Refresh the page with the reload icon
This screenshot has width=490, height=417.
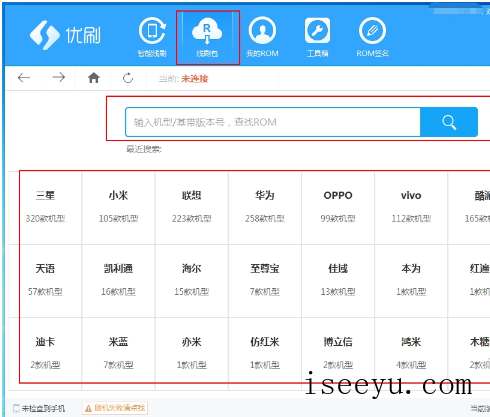click(128, 78)
